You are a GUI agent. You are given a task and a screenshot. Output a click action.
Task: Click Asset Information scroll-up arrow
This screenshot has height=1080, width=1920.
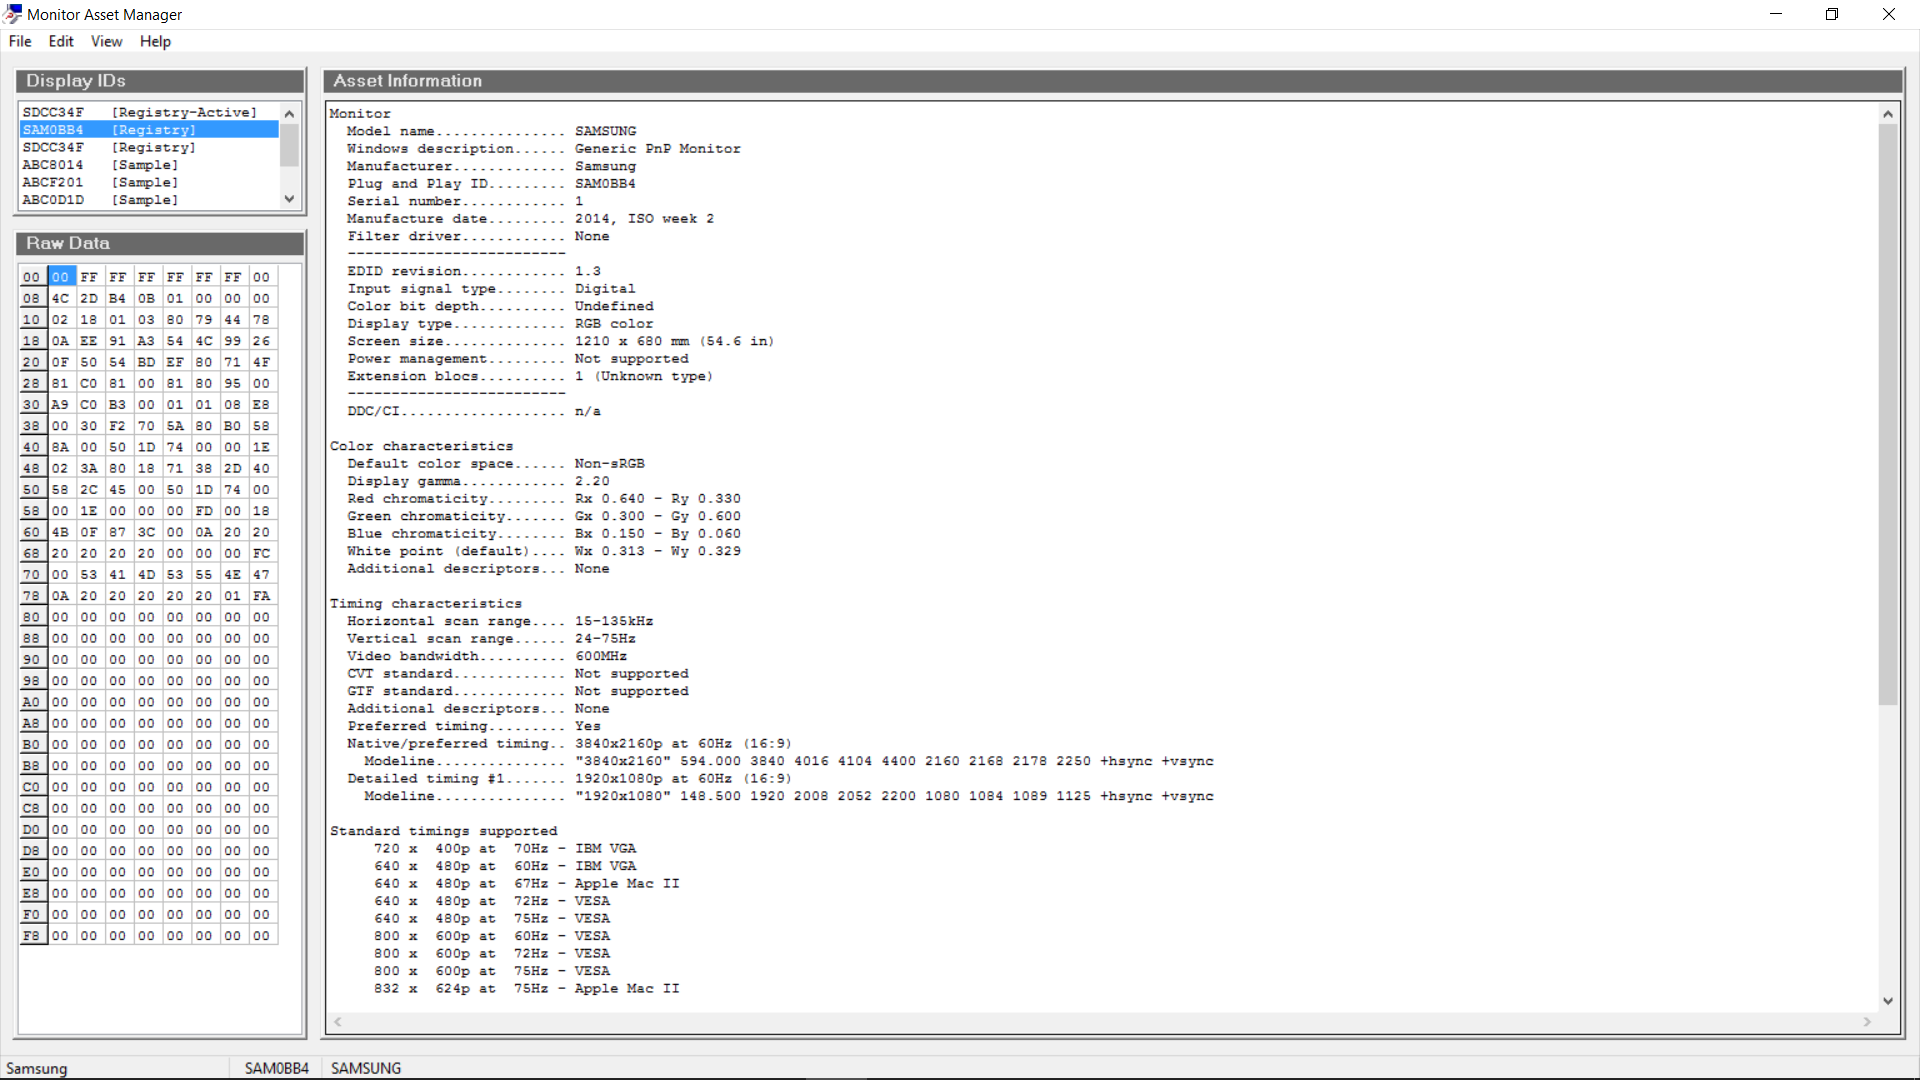click(1888, 114)
